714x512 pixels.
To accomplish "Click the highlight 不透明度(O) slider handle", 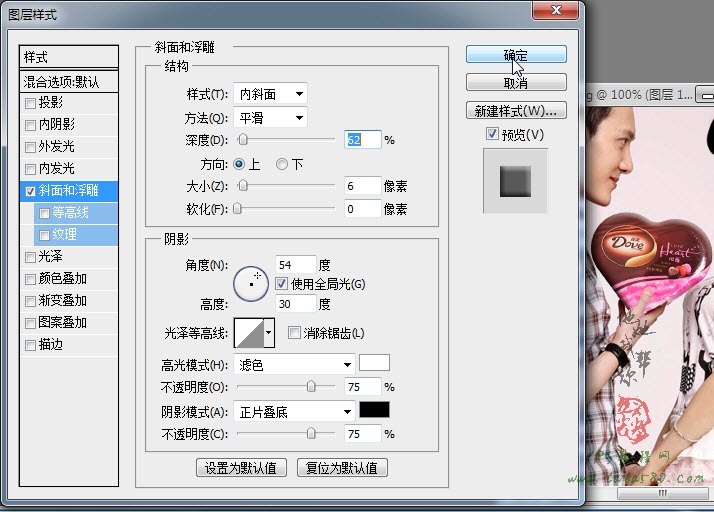I will pyautogui.click(x=311, y=386).
